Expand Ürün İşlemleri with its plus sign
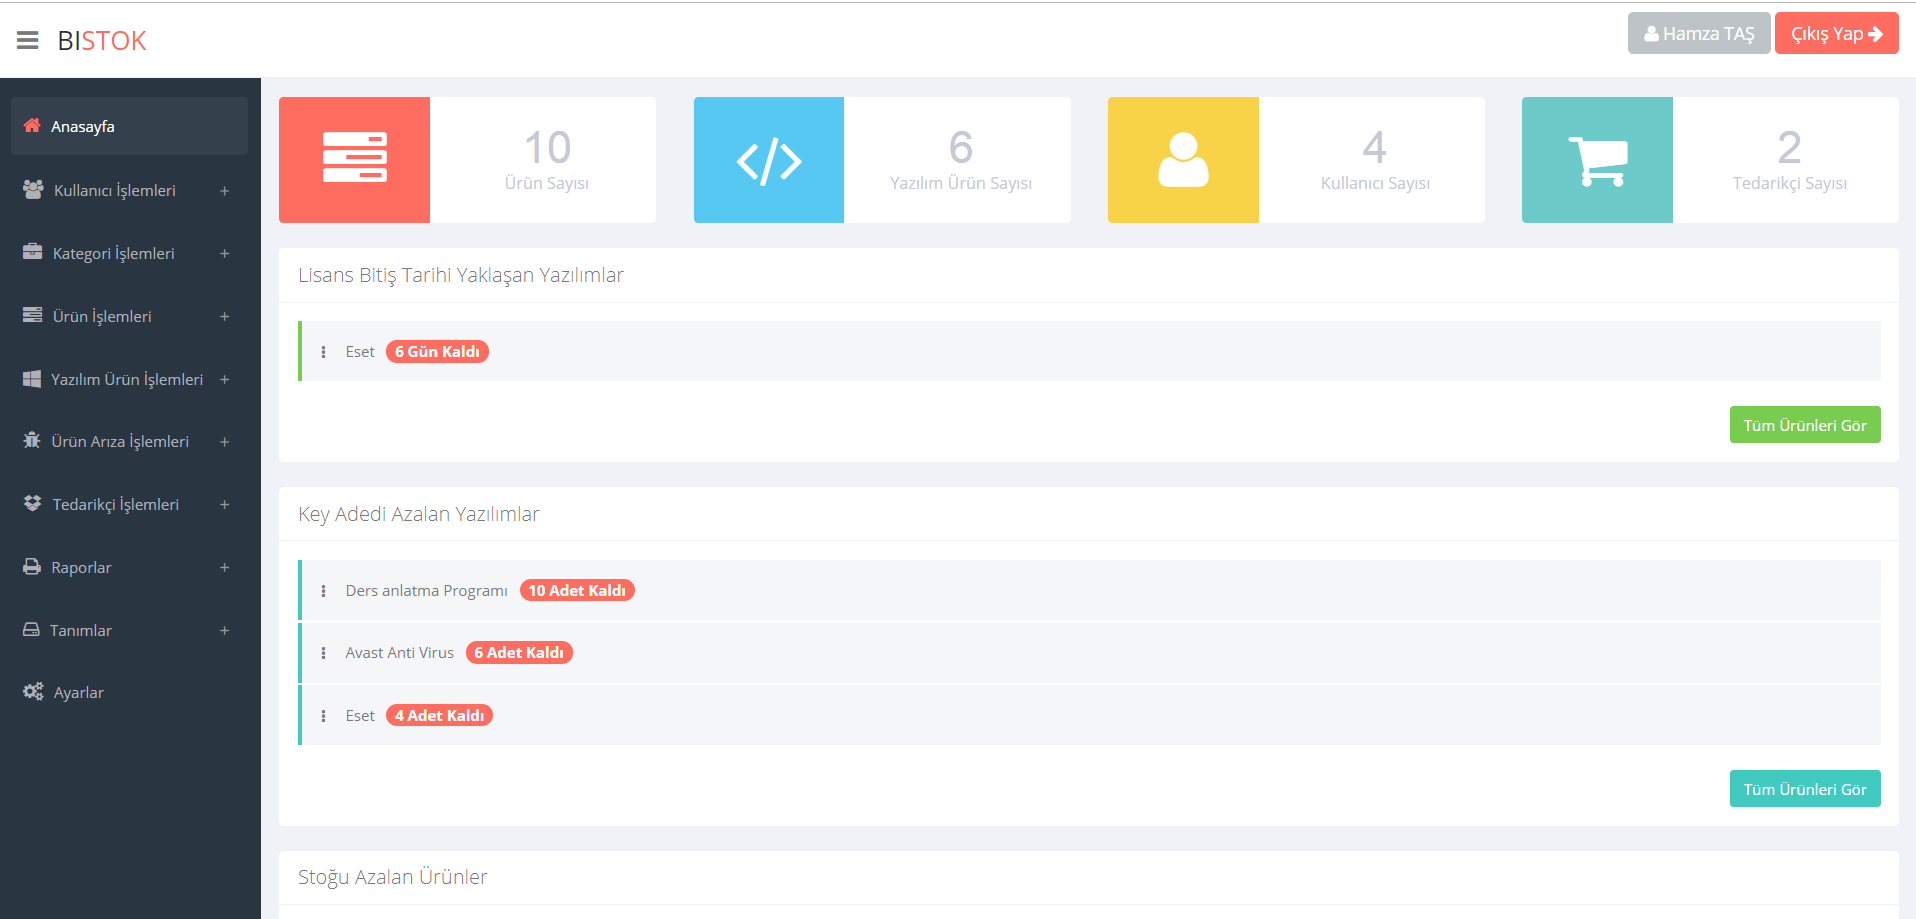Image resolution: width=1916 pixels, height=919 pixels. [x=224, y=317]
